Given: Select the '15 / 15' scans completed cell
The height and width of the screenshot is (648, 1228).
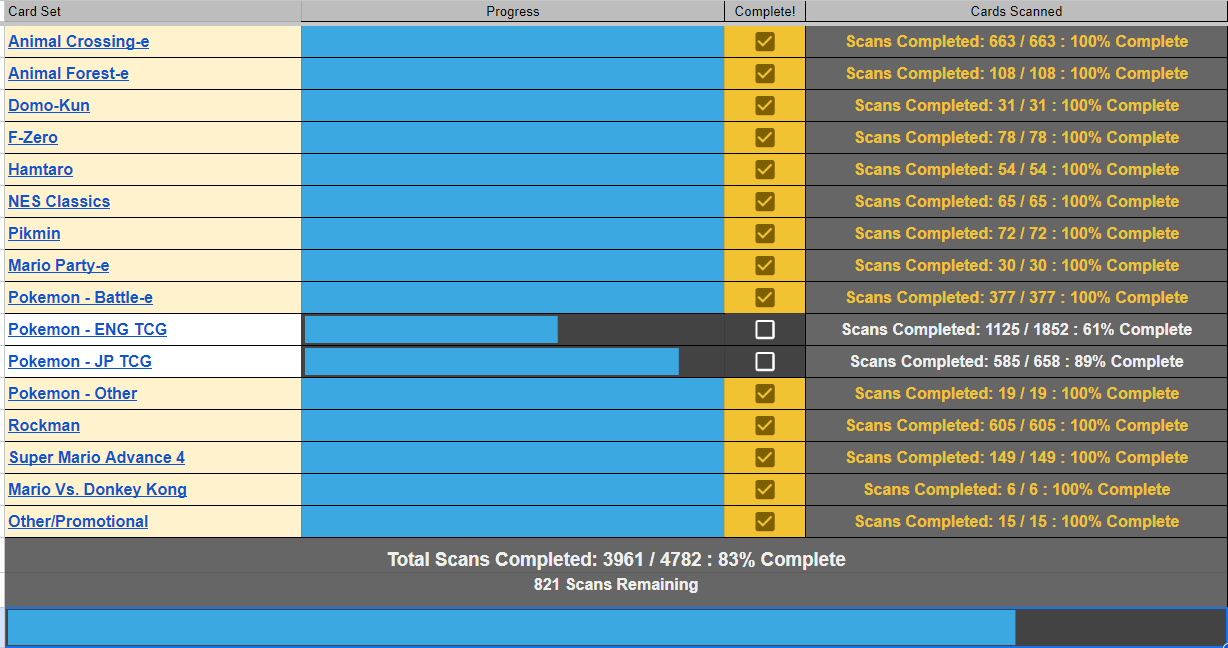Looking at the screenshot, I should [1016, 521].
